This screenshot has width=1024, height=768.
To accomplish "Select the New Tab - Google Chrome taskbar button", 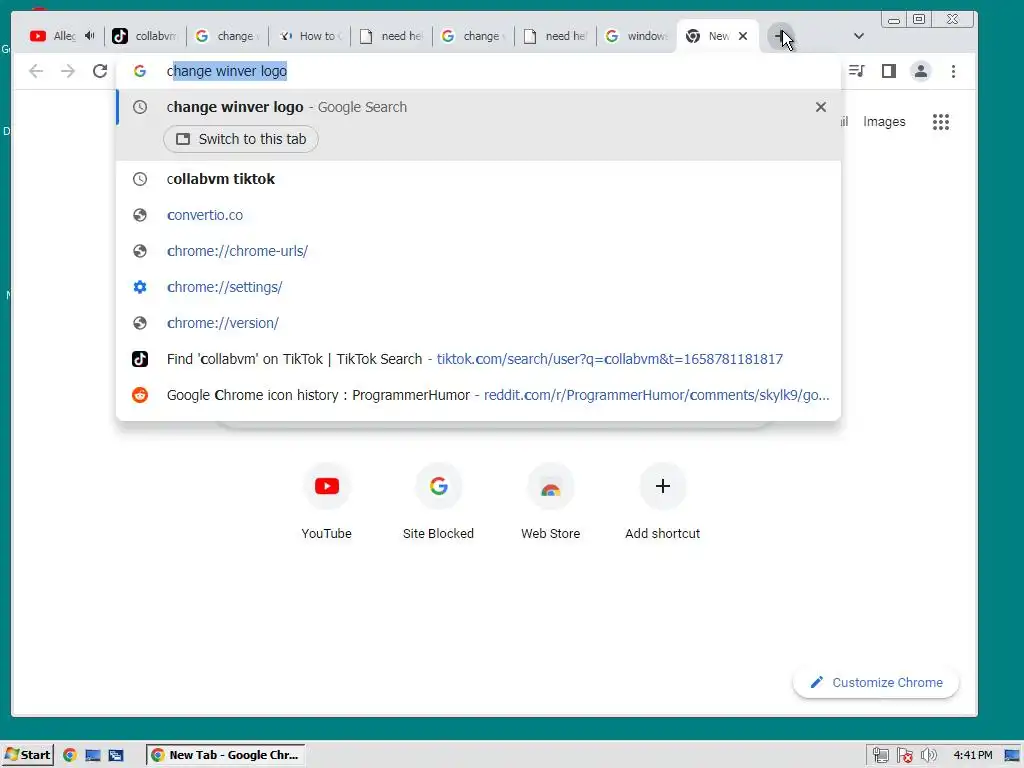I will point(225,755).
